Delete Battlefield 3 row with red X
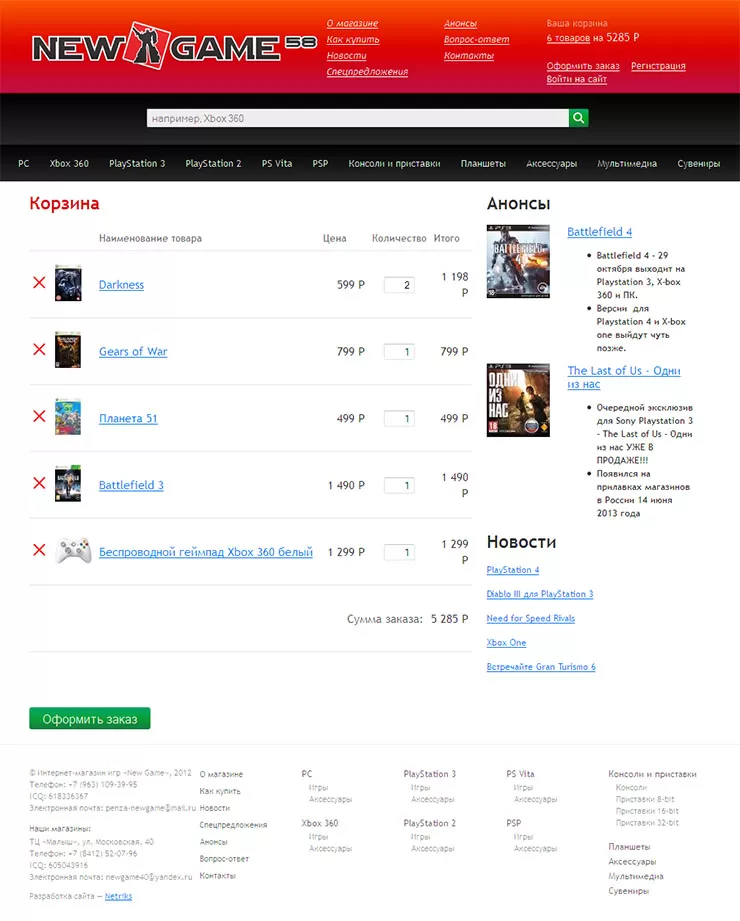This screenshot has width=740, height=921. pos(39,483)
